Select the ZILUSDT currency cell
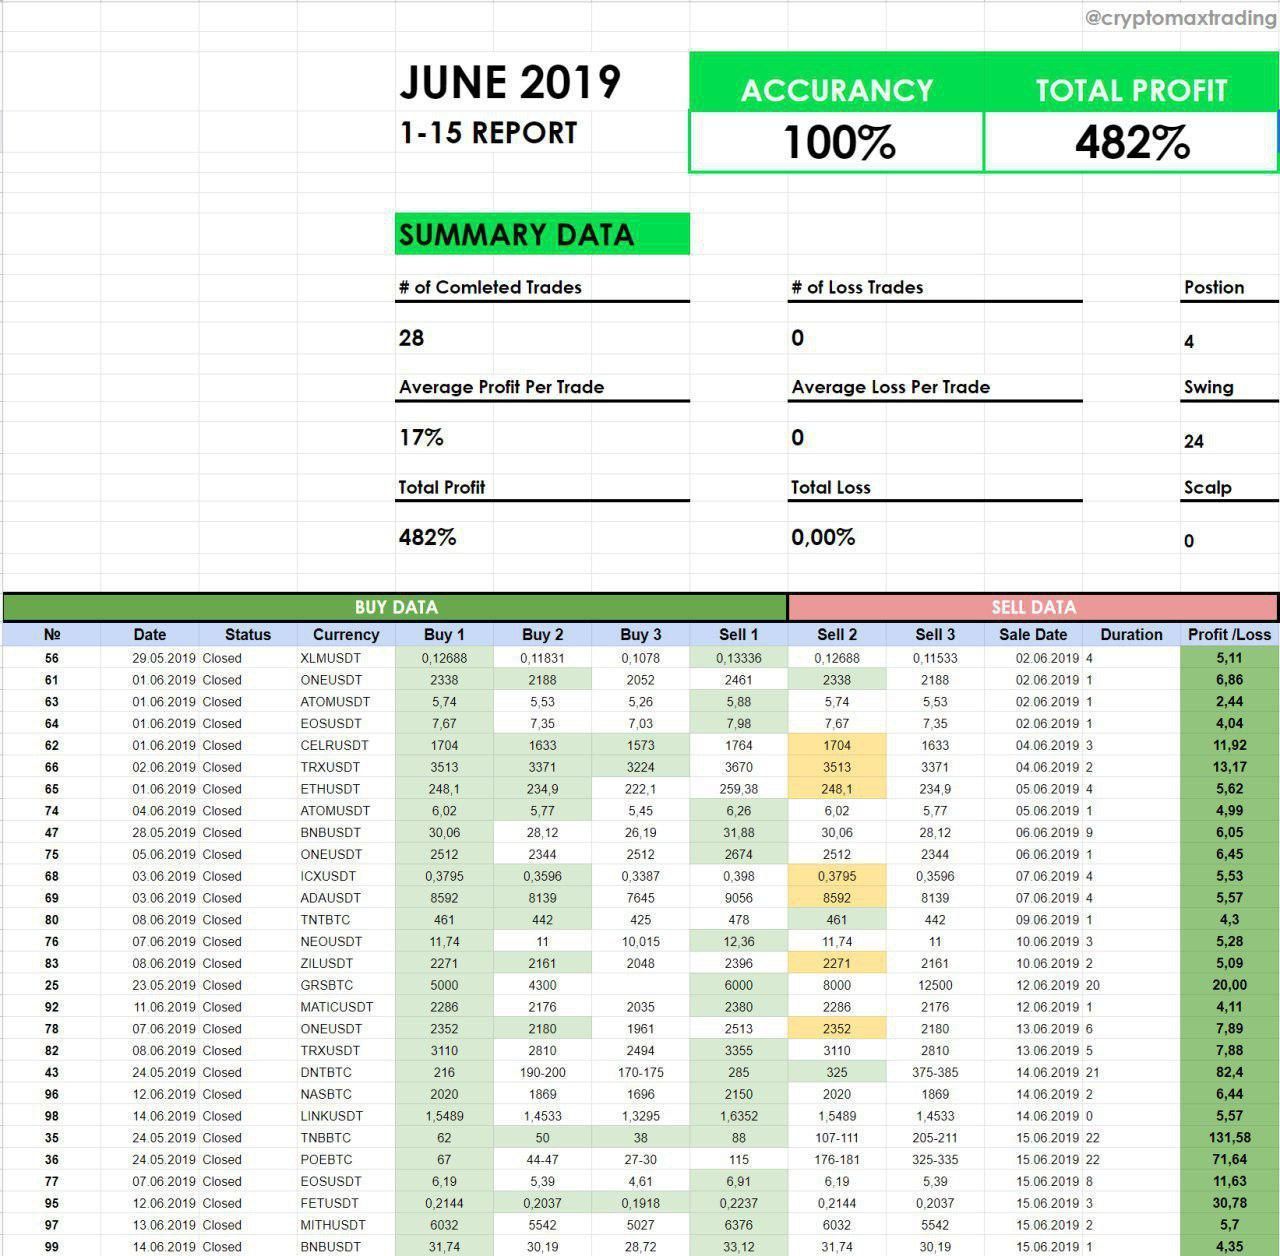Screen dimensions: 1280x1256 [x=346, y=963]
